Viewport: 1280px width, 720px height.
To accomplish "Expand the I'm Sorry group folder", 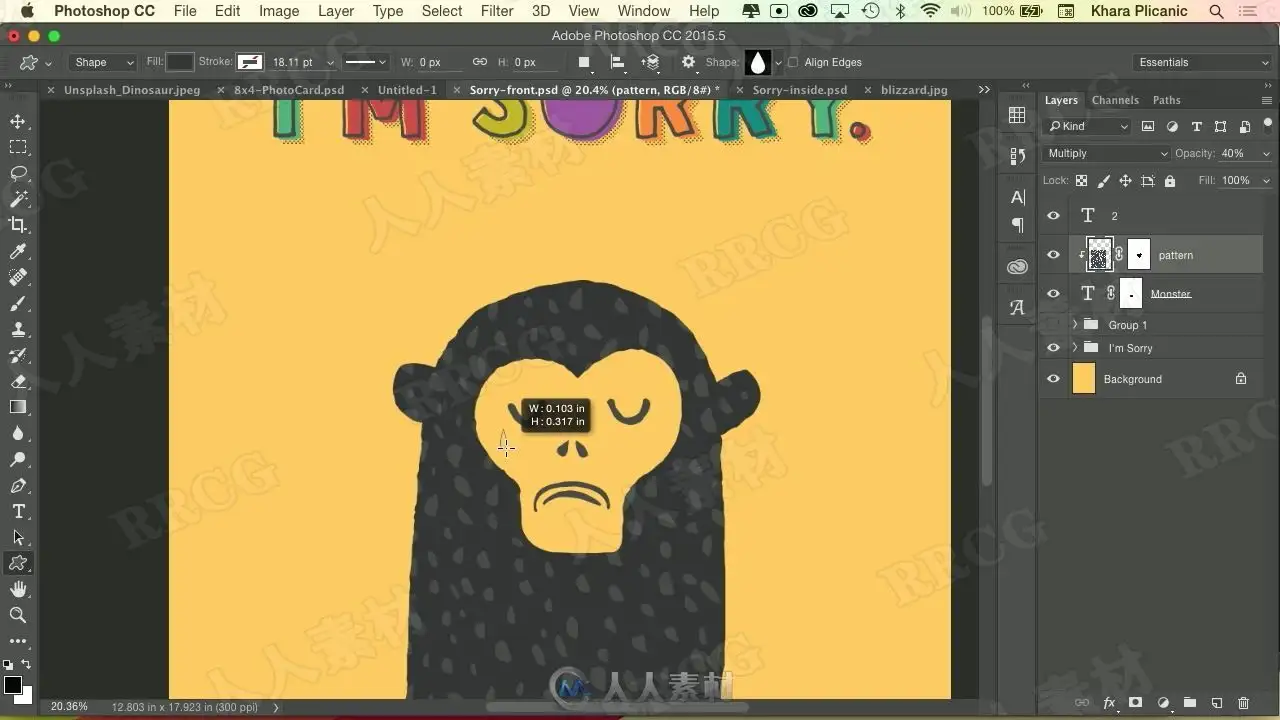I will pos(1075,348).
